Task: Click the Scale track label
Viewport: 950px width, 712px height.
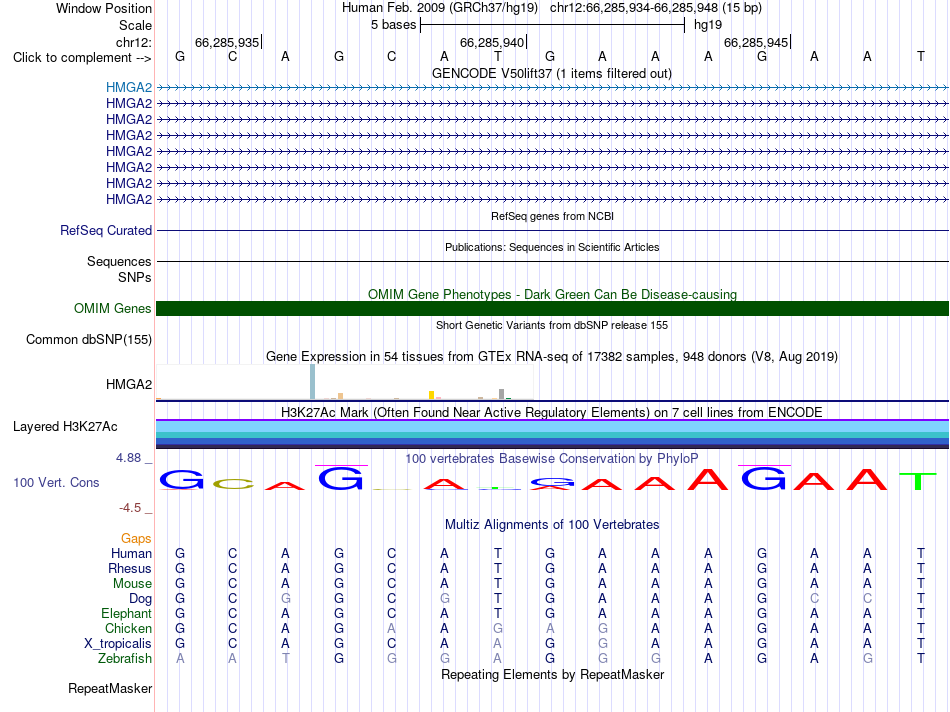Action: (x=135, y=25)
